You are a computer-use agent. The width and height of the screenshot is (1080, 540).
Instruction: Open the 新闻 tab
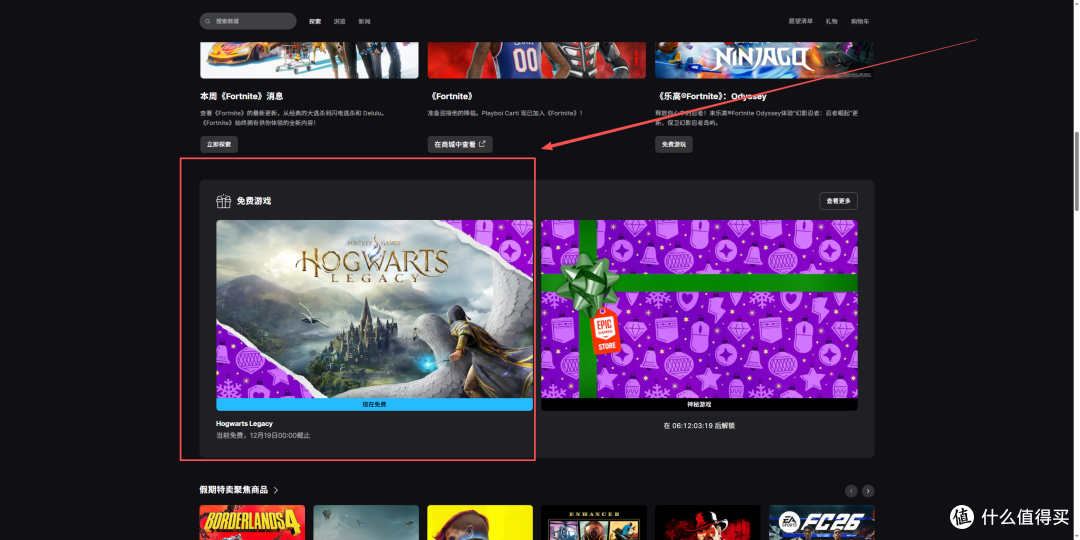(x=364, y=21)
